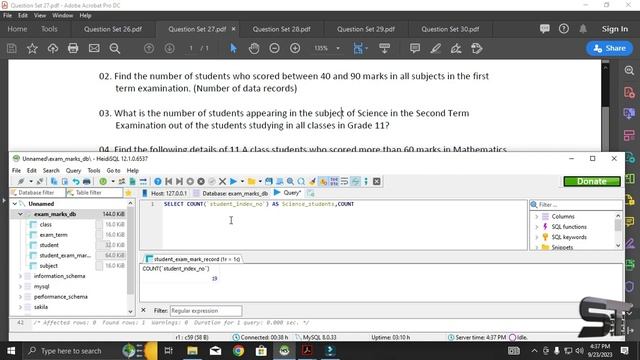640x360 pixels.
Task: Expand SQL keywords in helpers panel
Action: point(537,237)
